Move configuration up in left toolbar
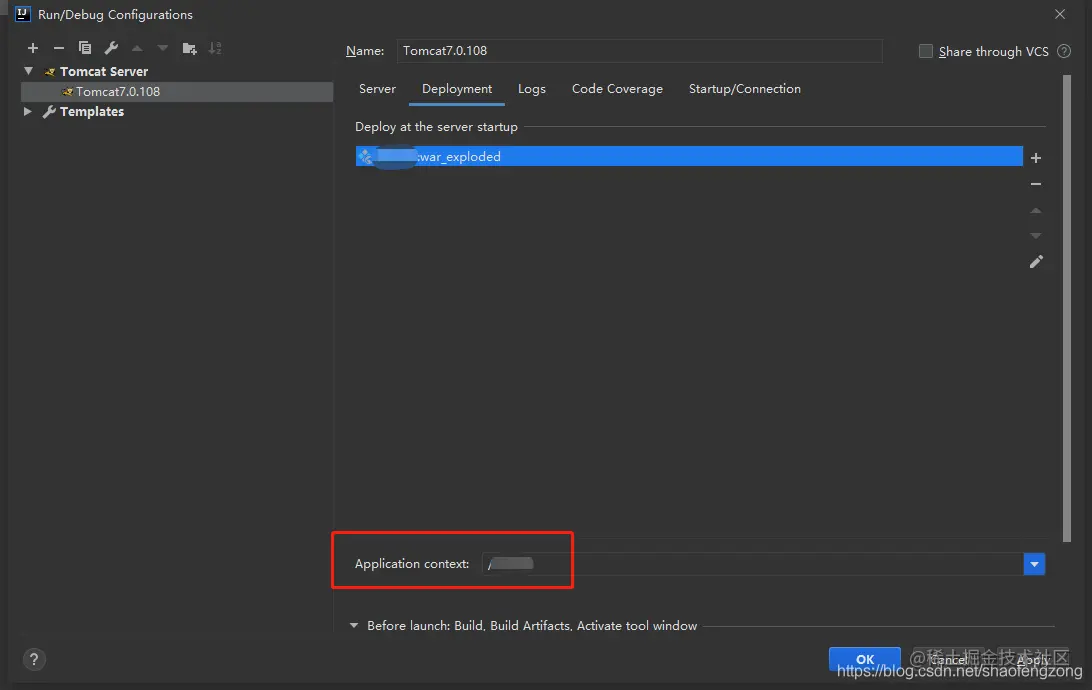The width and height of the screenshot is (1092, 690). coord(137,48)
